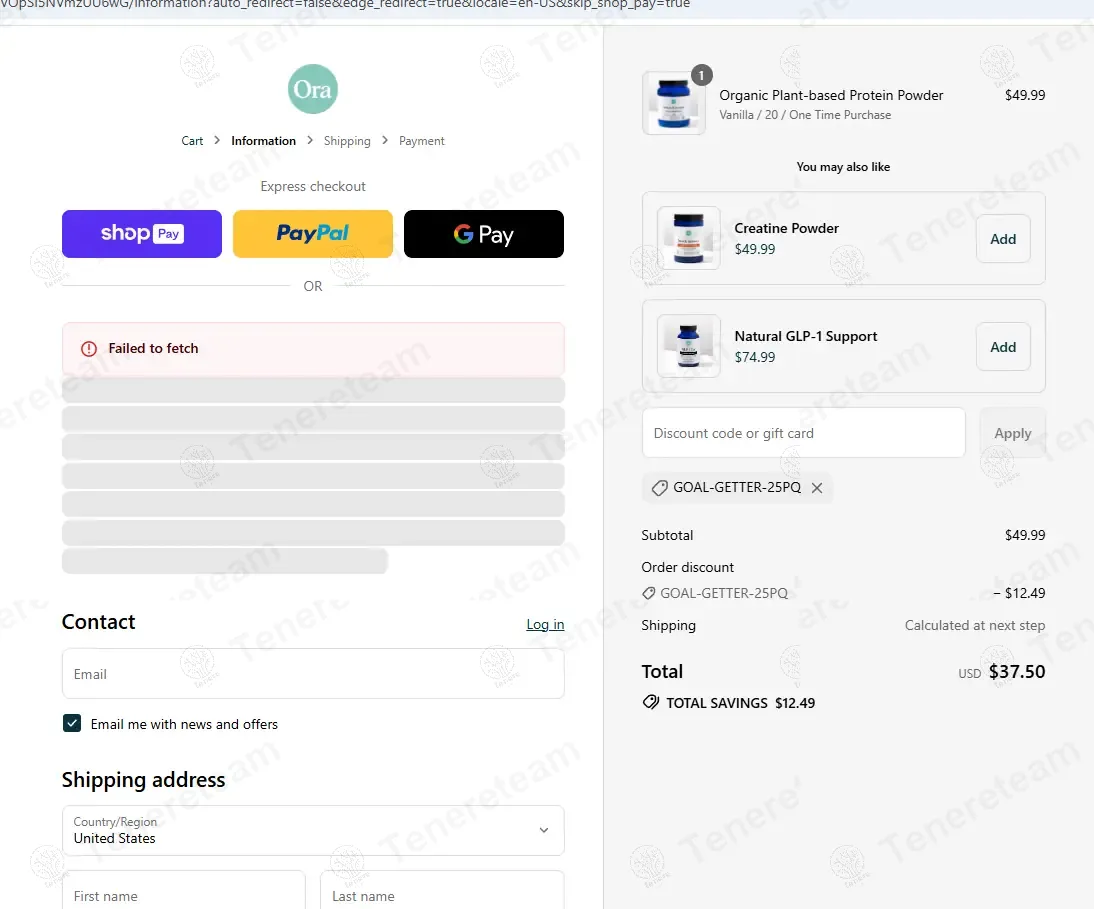Focus the Last name field
This screenshot has width=1094, height=909.
[x=442, y=889]
